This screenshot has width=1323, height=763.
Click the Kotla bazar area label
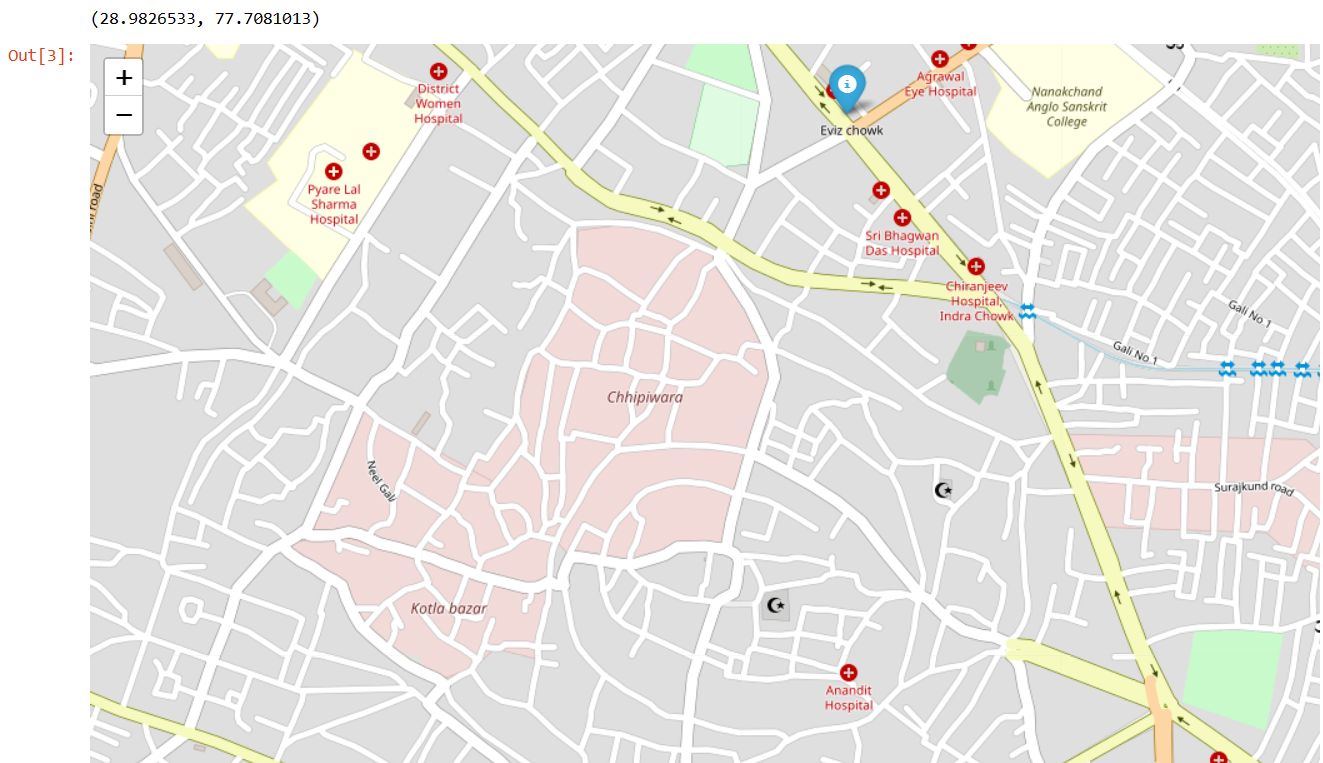[449, 608]
